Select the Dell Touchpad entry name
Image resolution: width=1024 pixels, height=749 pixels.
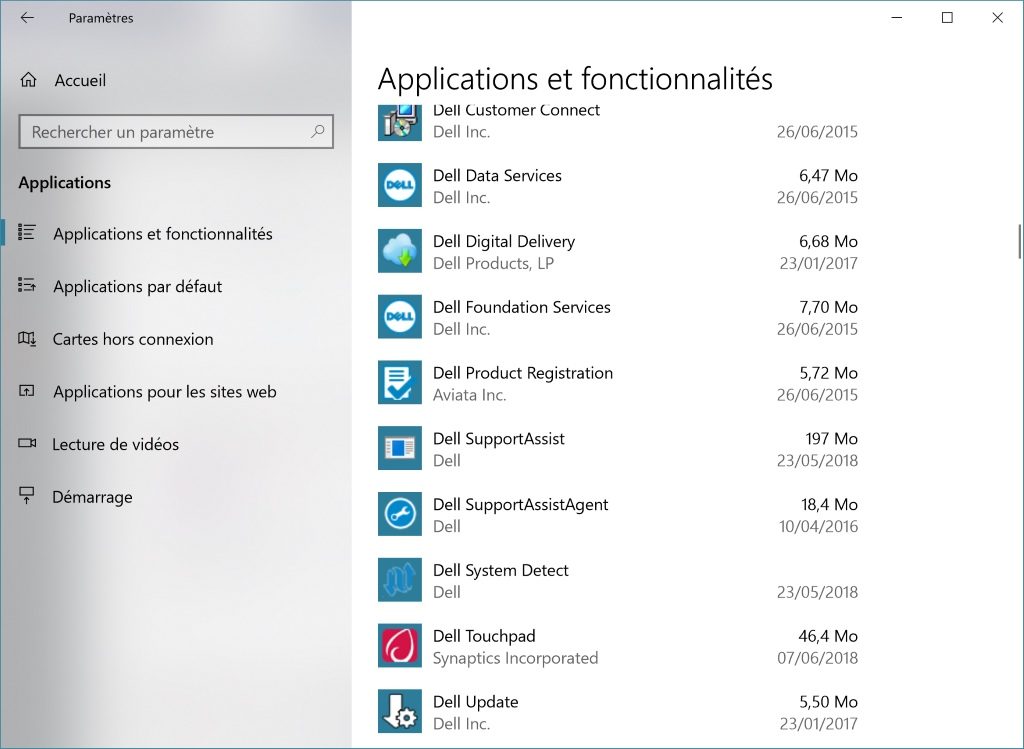coord(484,636)
